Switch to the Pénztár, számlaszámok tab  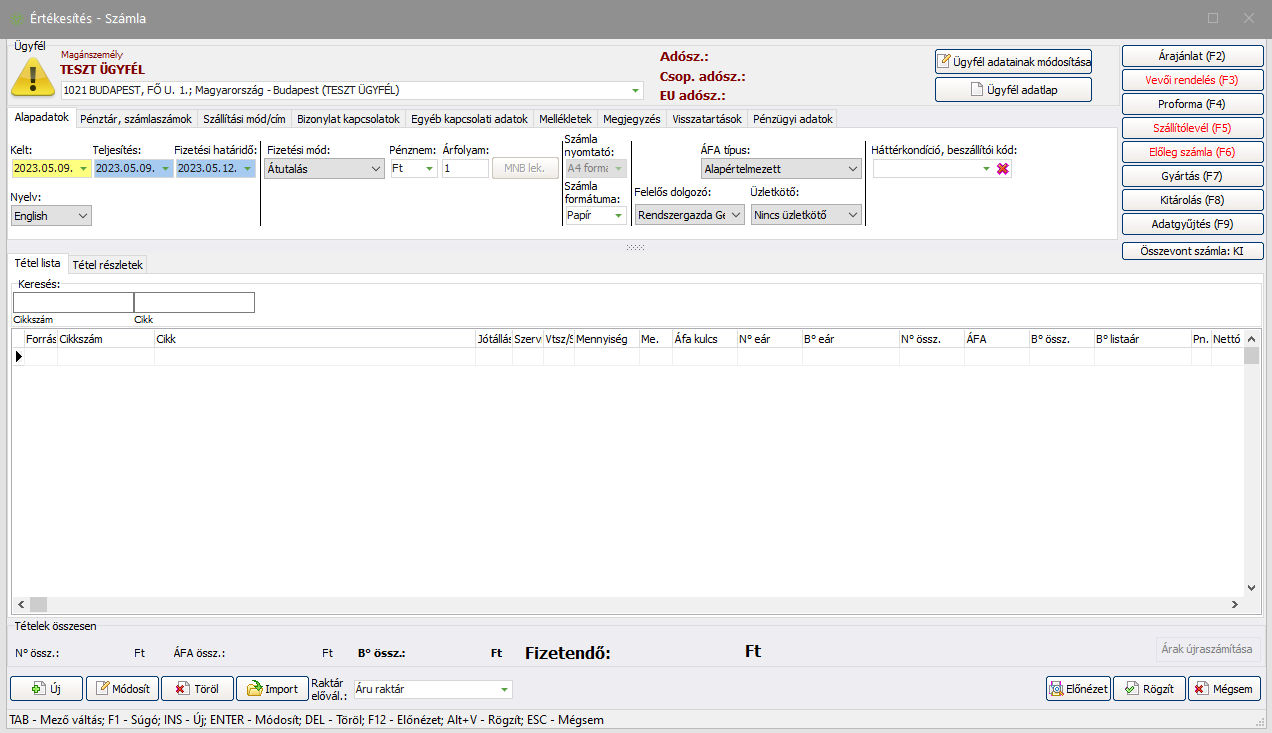[135, 119]
